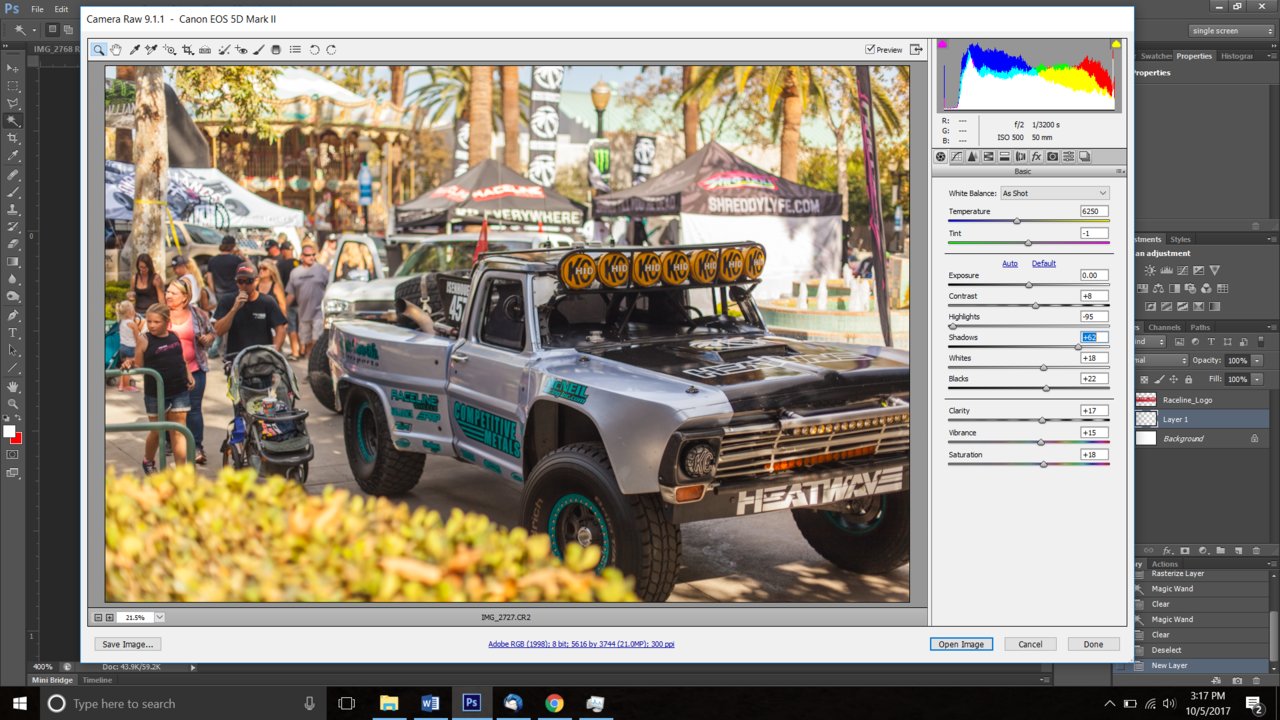
Task: Select the Color Sampler tool
Action: click(x=151, y=50)
